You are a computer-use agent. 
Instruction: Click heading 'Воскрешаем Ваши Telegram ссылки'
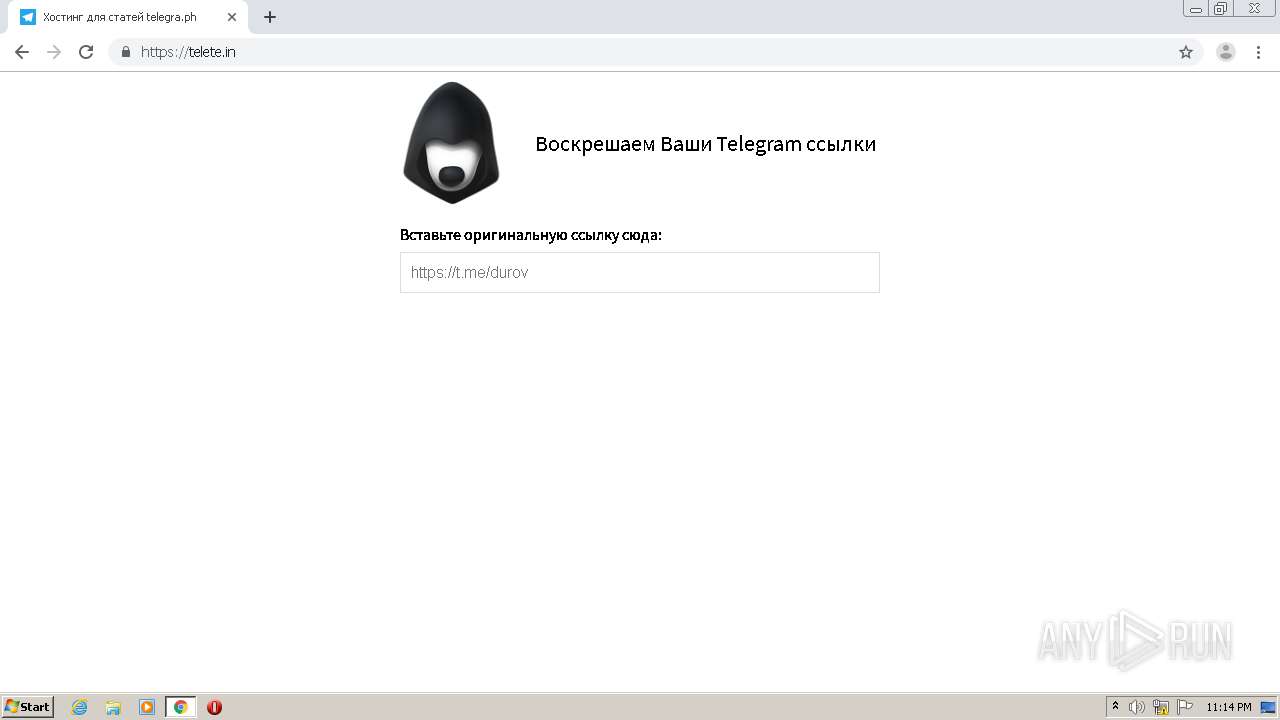706,144
